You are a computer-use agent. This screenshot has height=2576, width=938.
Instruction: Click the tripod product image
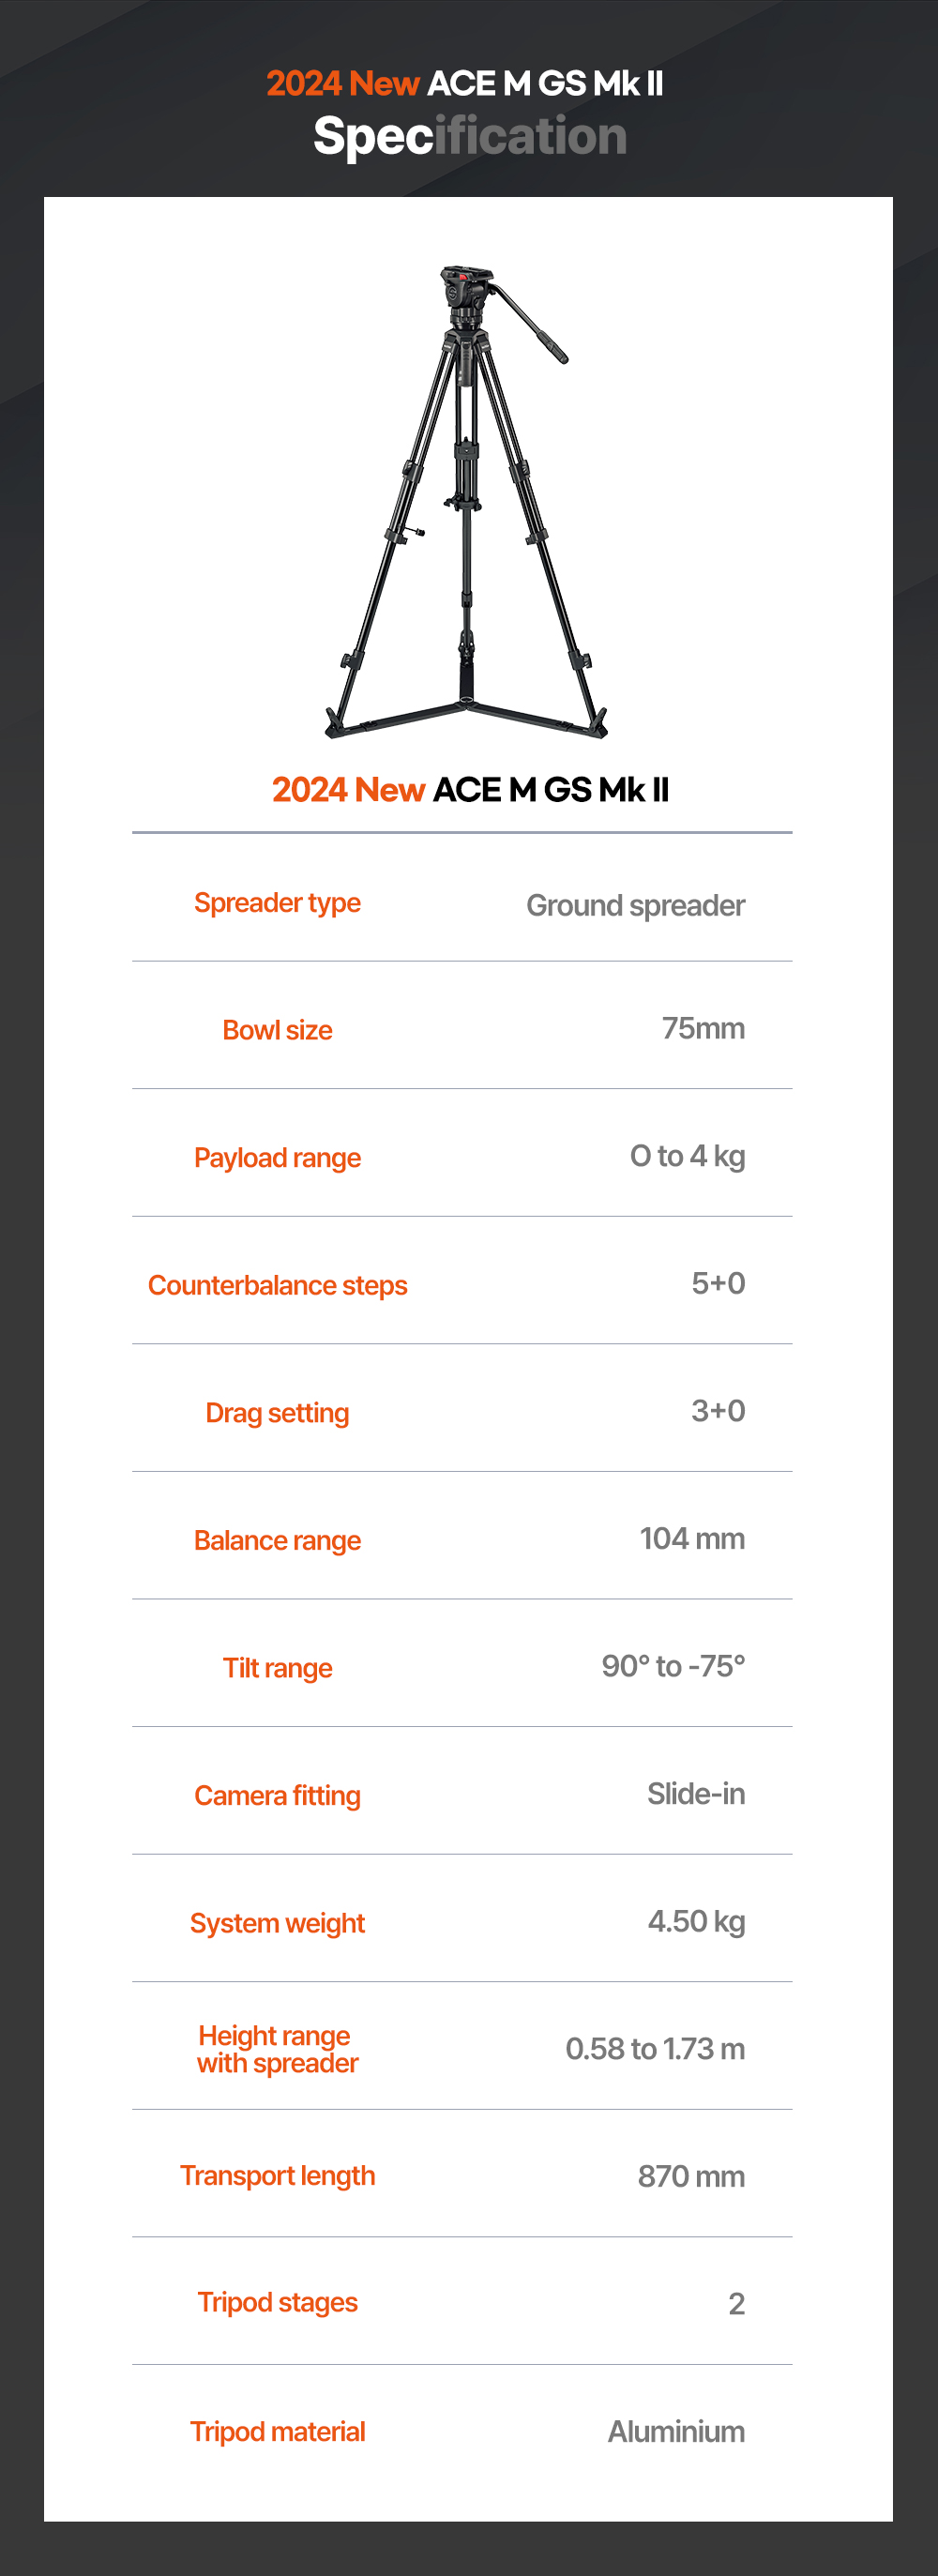466,502
